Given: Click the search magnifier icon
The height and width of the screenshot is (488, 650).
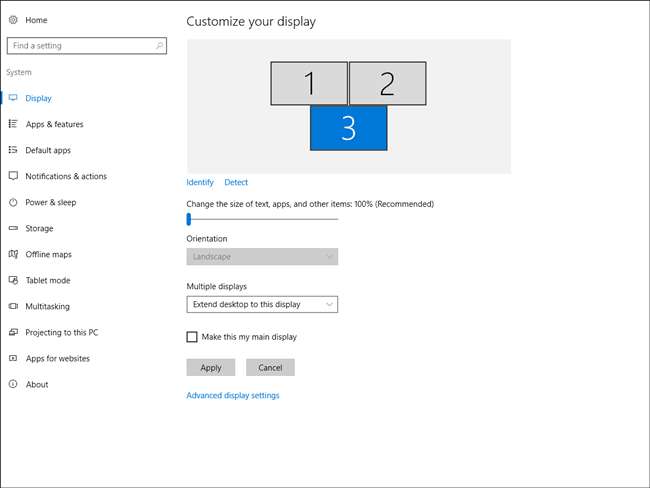Looking at the screenshot, I should pyautogui.click(x=158, y=46).
